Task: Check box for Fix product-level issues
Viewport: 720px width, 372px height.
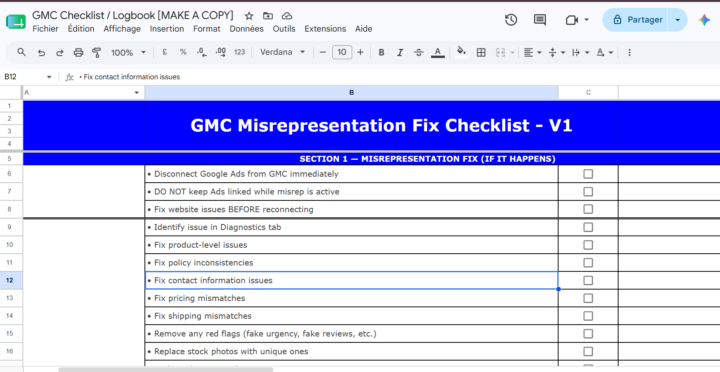Action: [x=588, y=245]
